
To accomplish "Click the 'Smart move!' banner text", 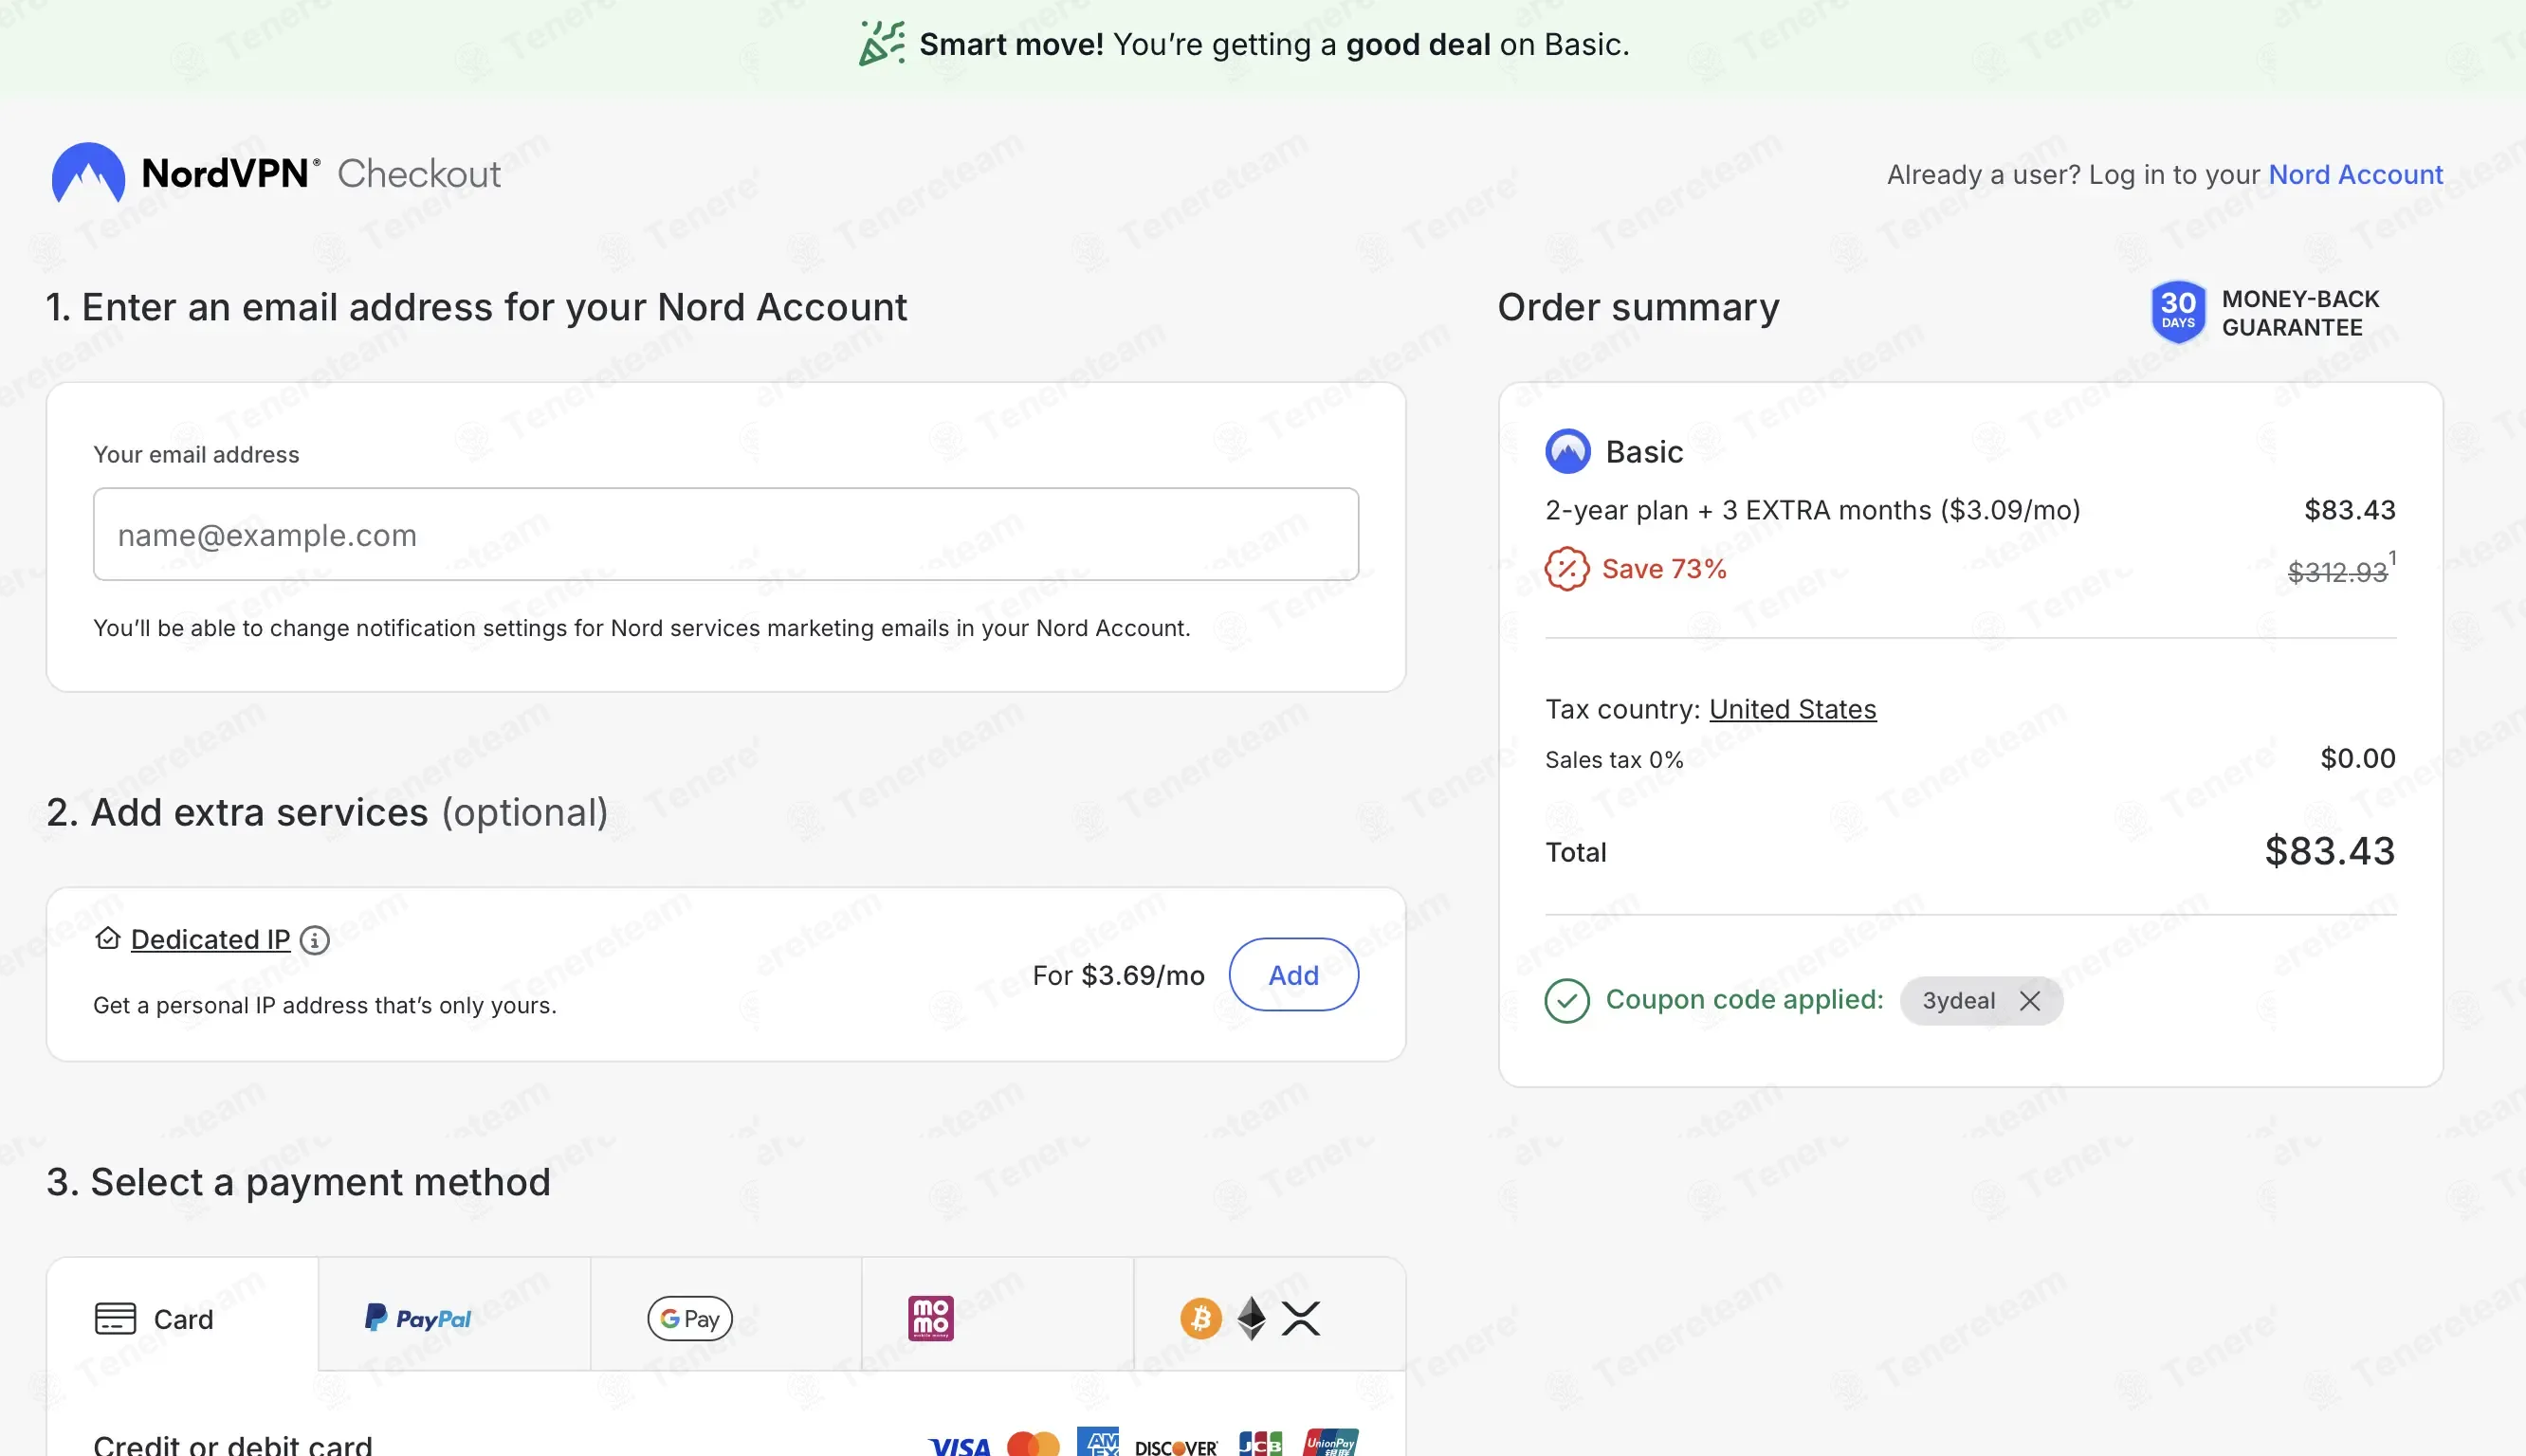I will [x=1011, y=44].
